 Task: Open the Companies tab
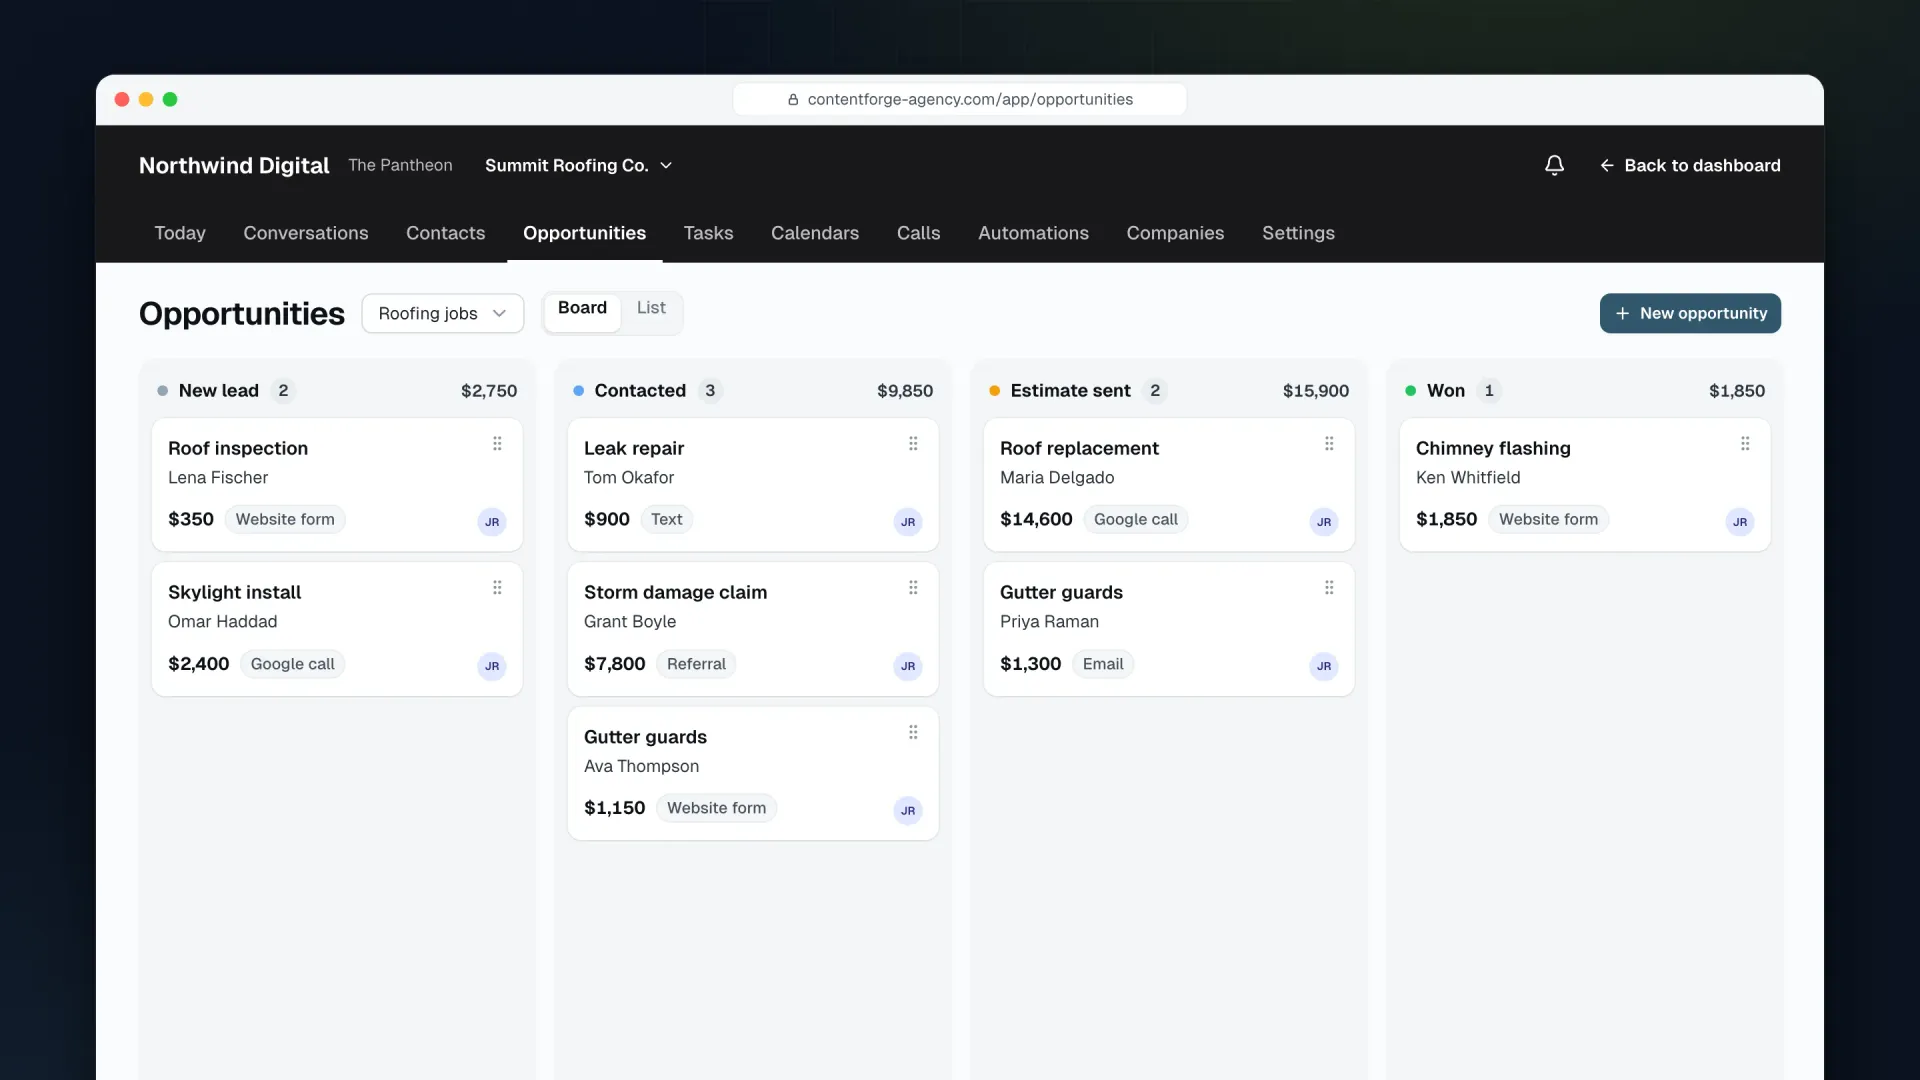point(1176,233)
